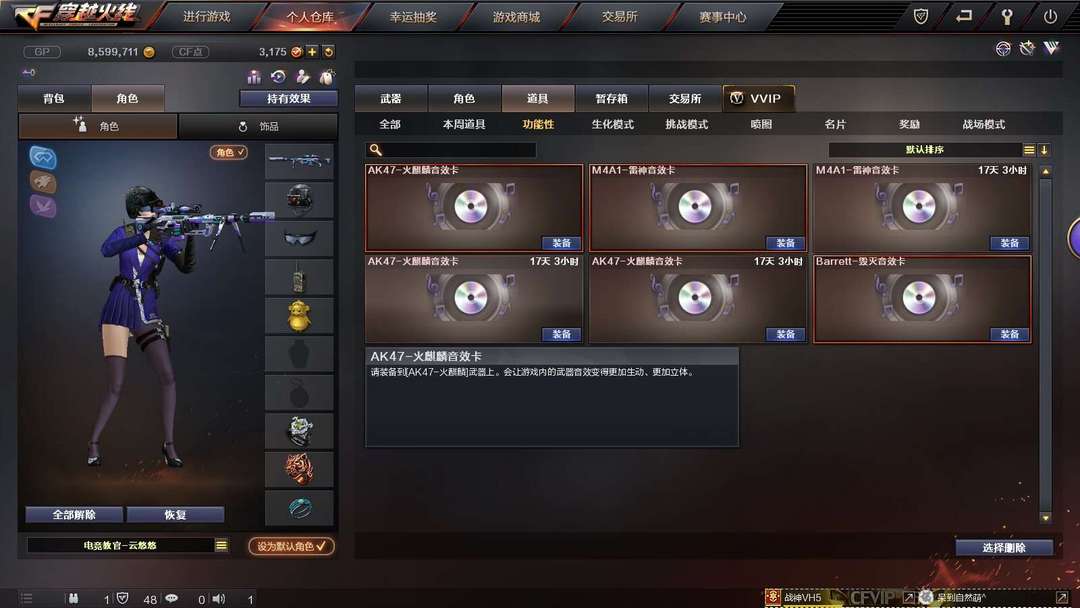
Task: Click the shield icon in top bar
Action: (921, 17)
